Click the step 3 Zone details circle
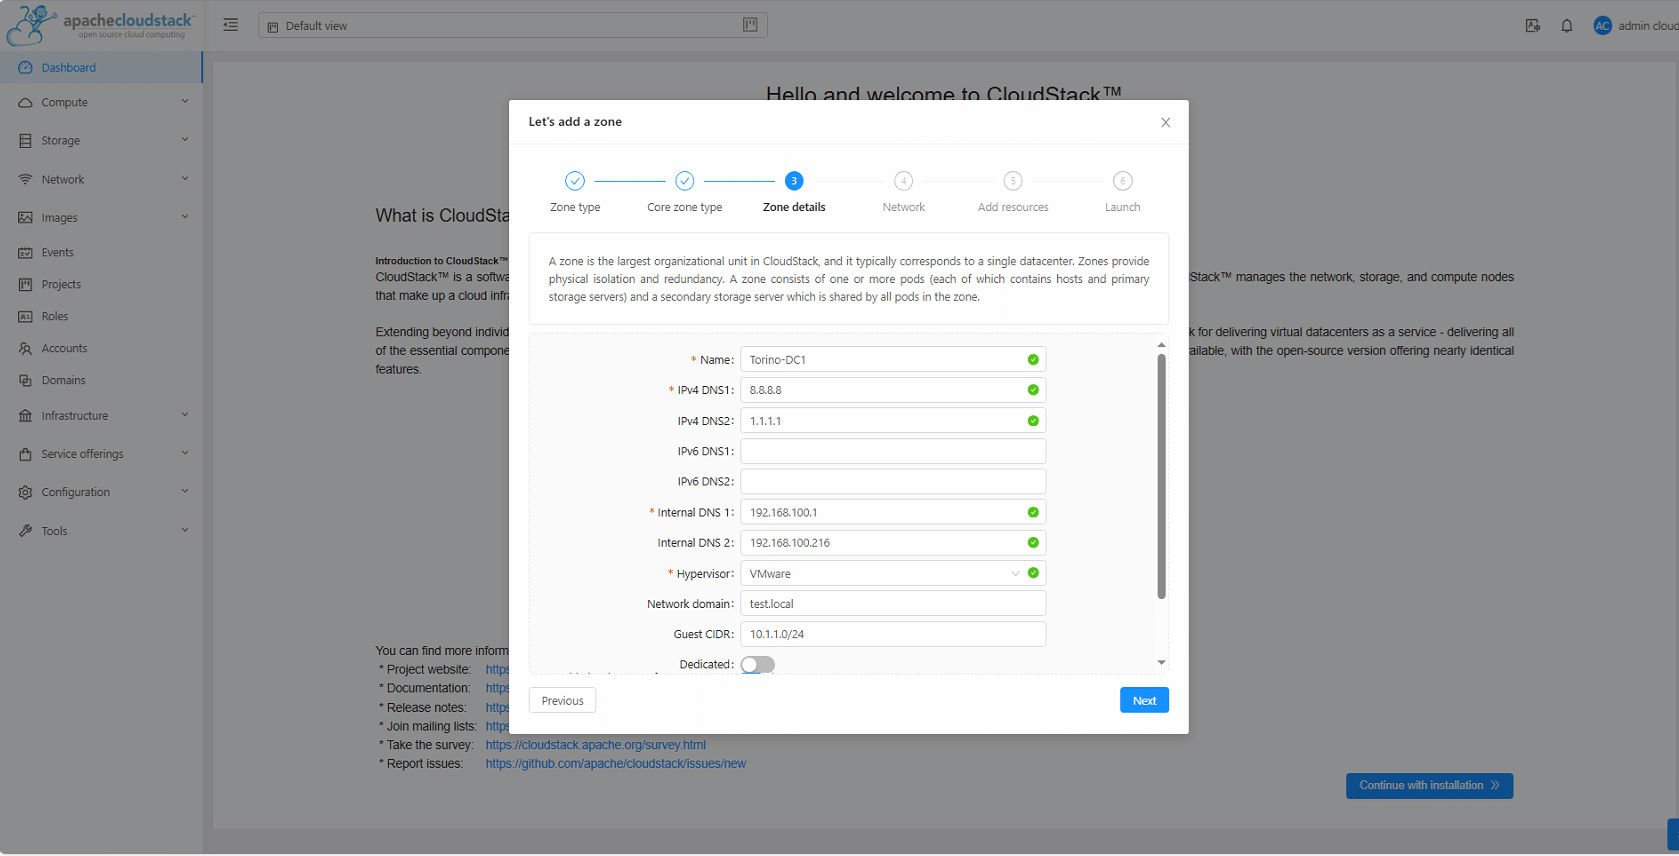 tap(794, 181)
